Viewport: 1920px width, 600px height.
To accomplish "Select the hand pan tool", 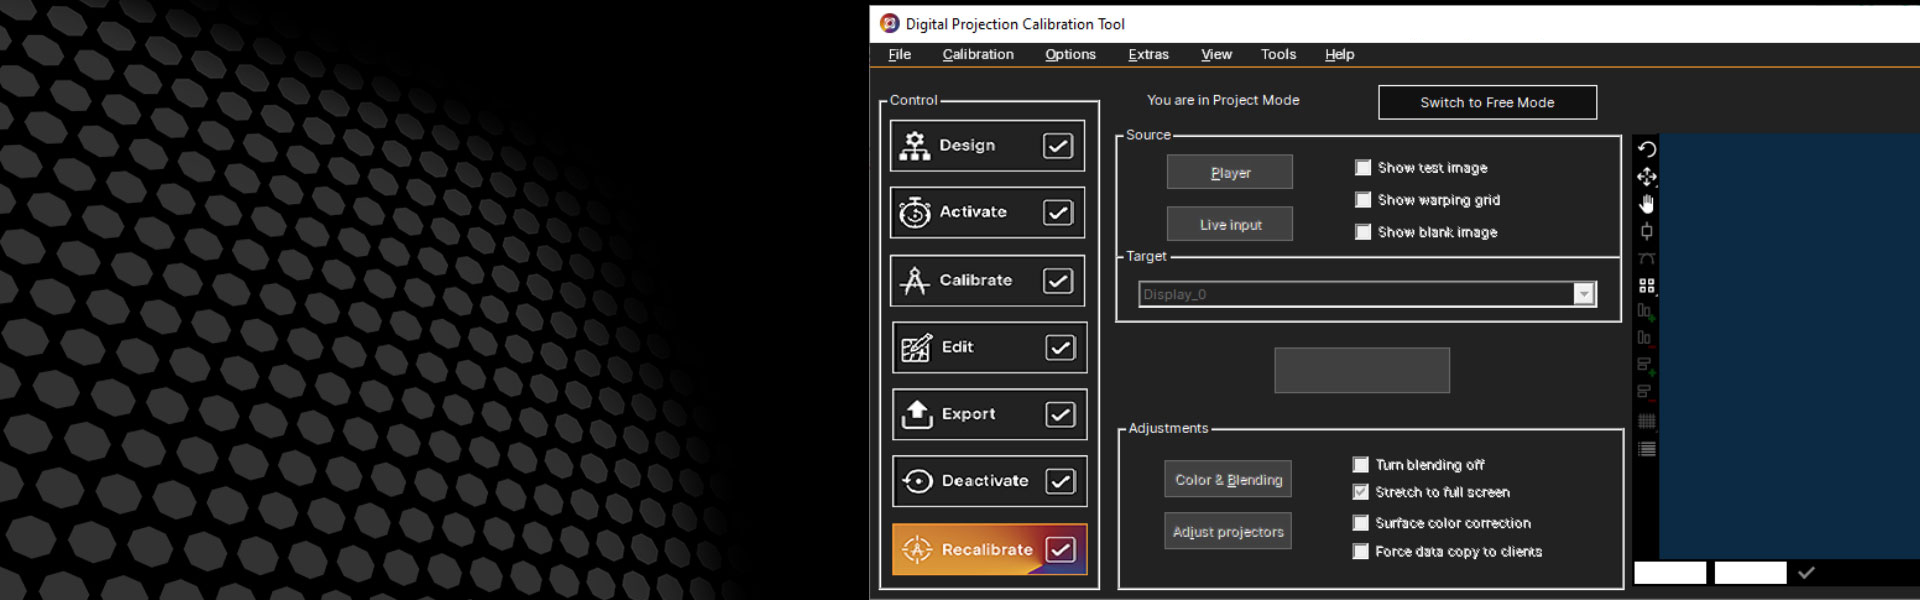I will coord(1646,204).
